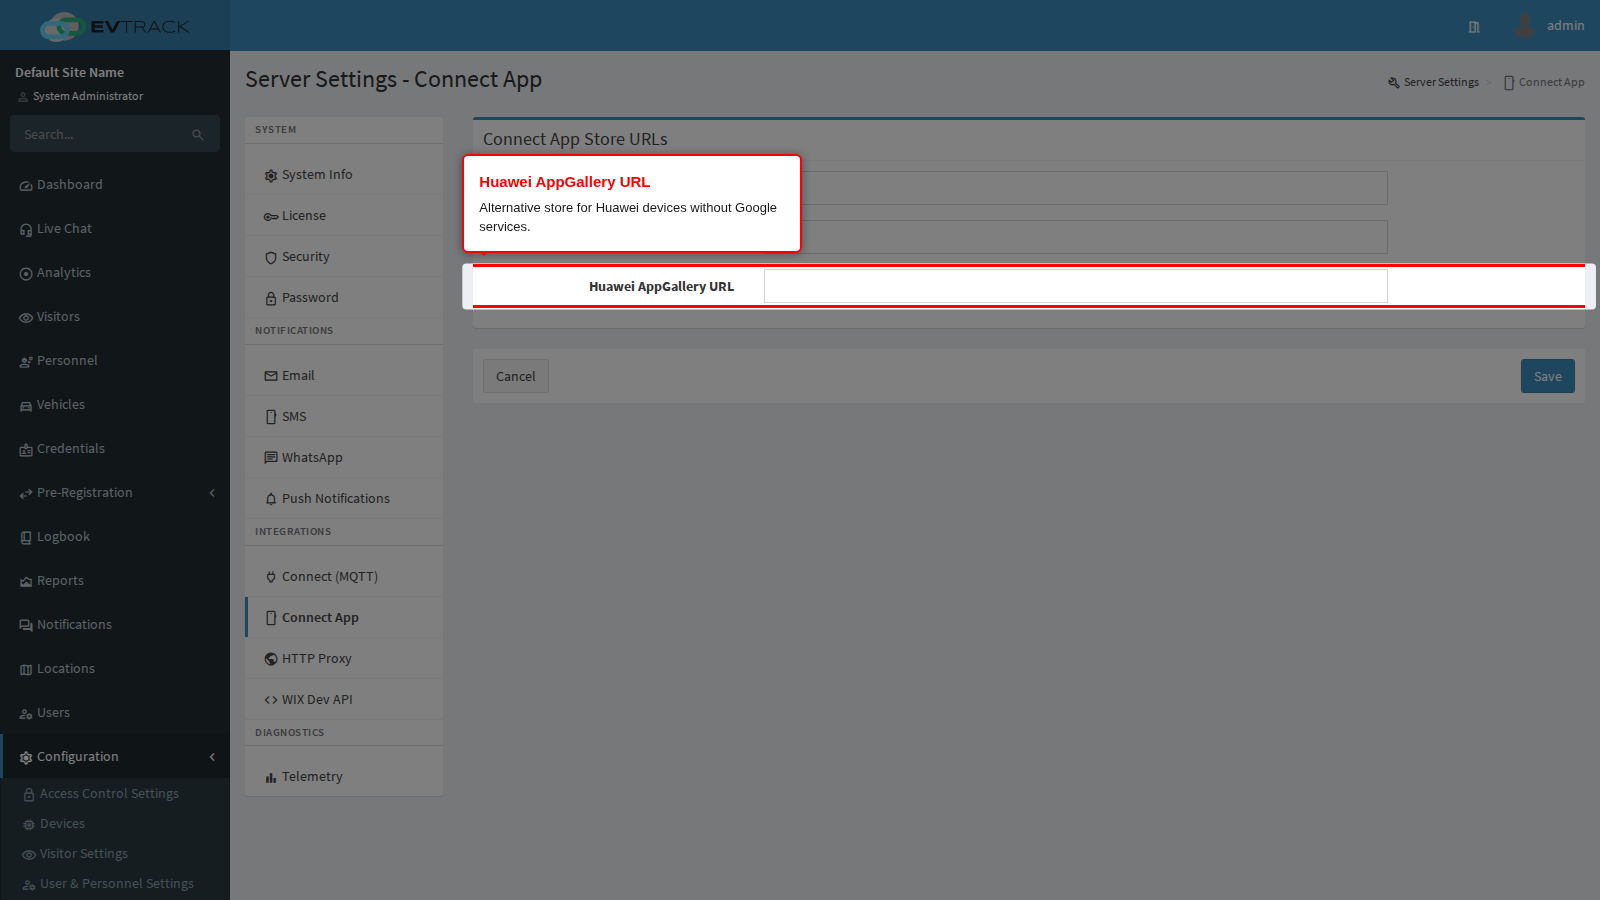The width and height of the screenshot is (1600, 900).
Task: Click the Connect App breadcrumb
Action: (1544, 82)
